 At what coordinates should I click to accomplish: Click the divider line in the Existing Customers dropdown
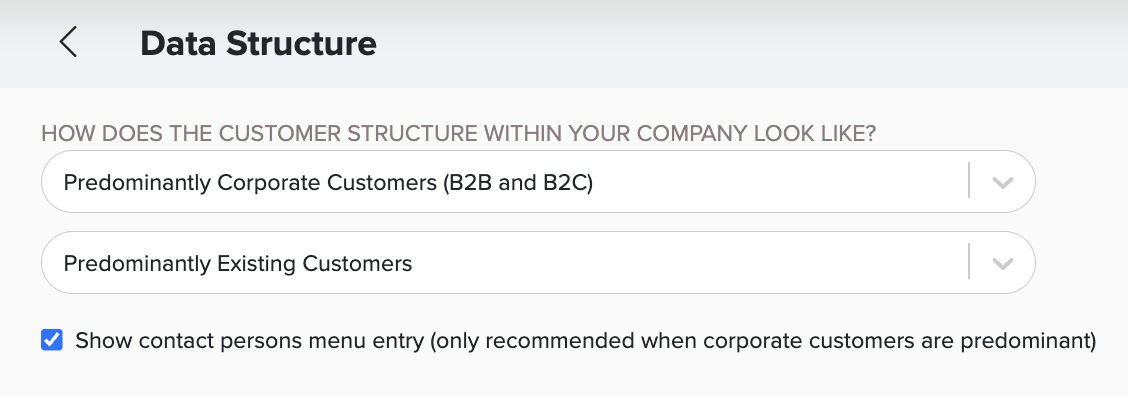point(969,261)
